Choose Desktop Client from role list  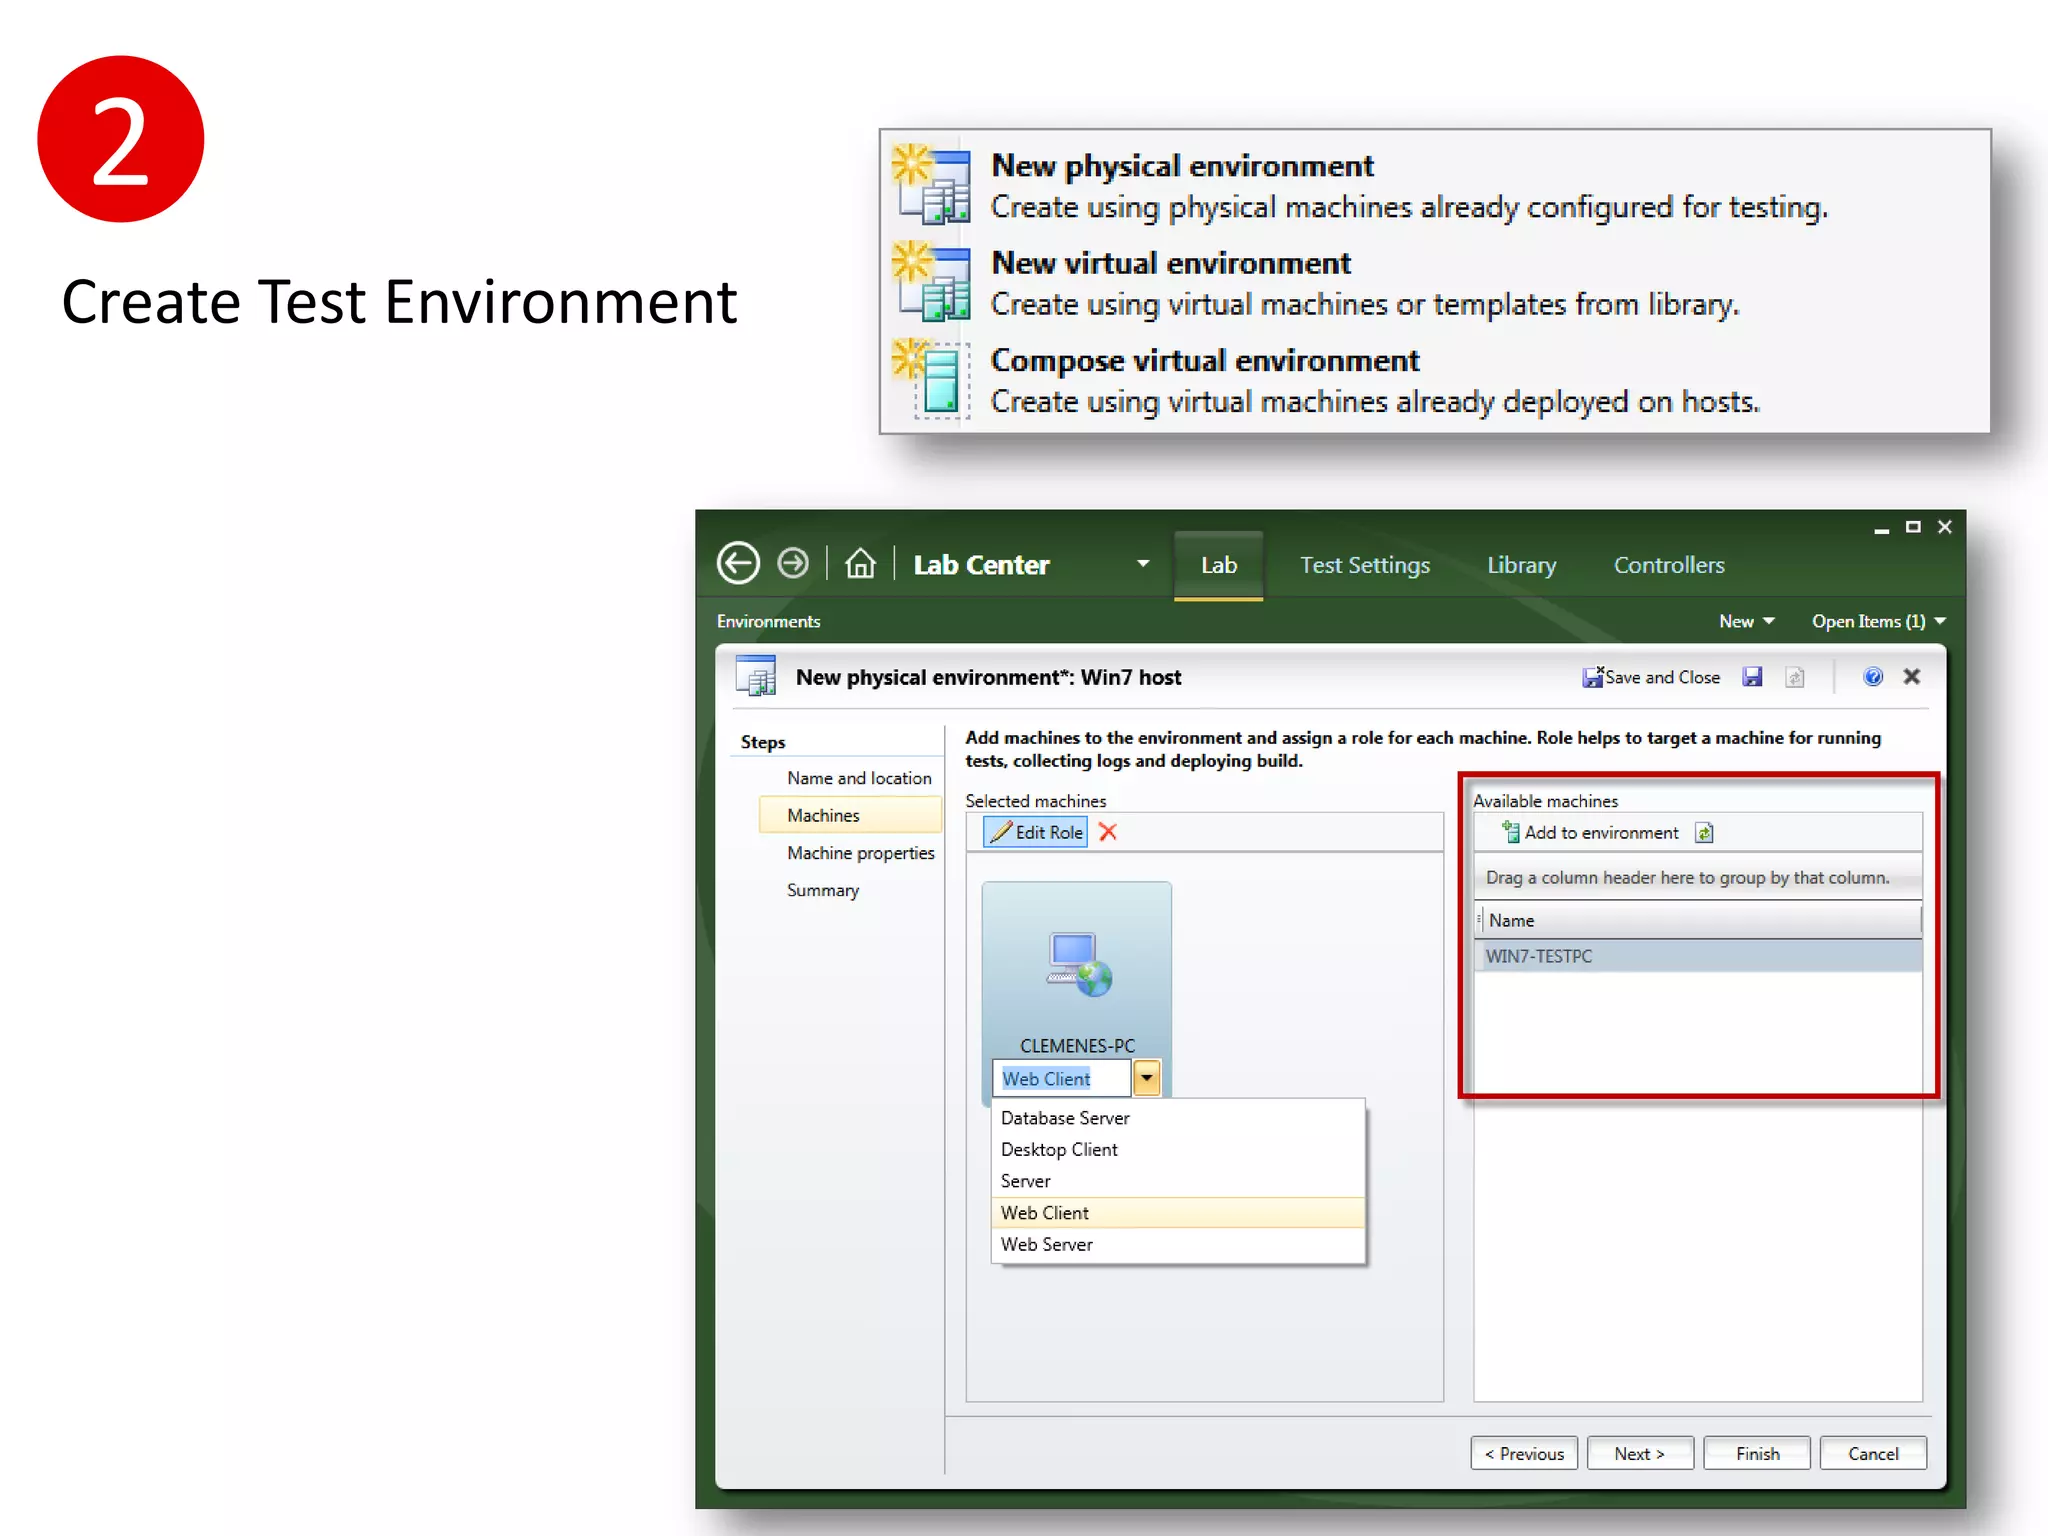[1177, 1150]
